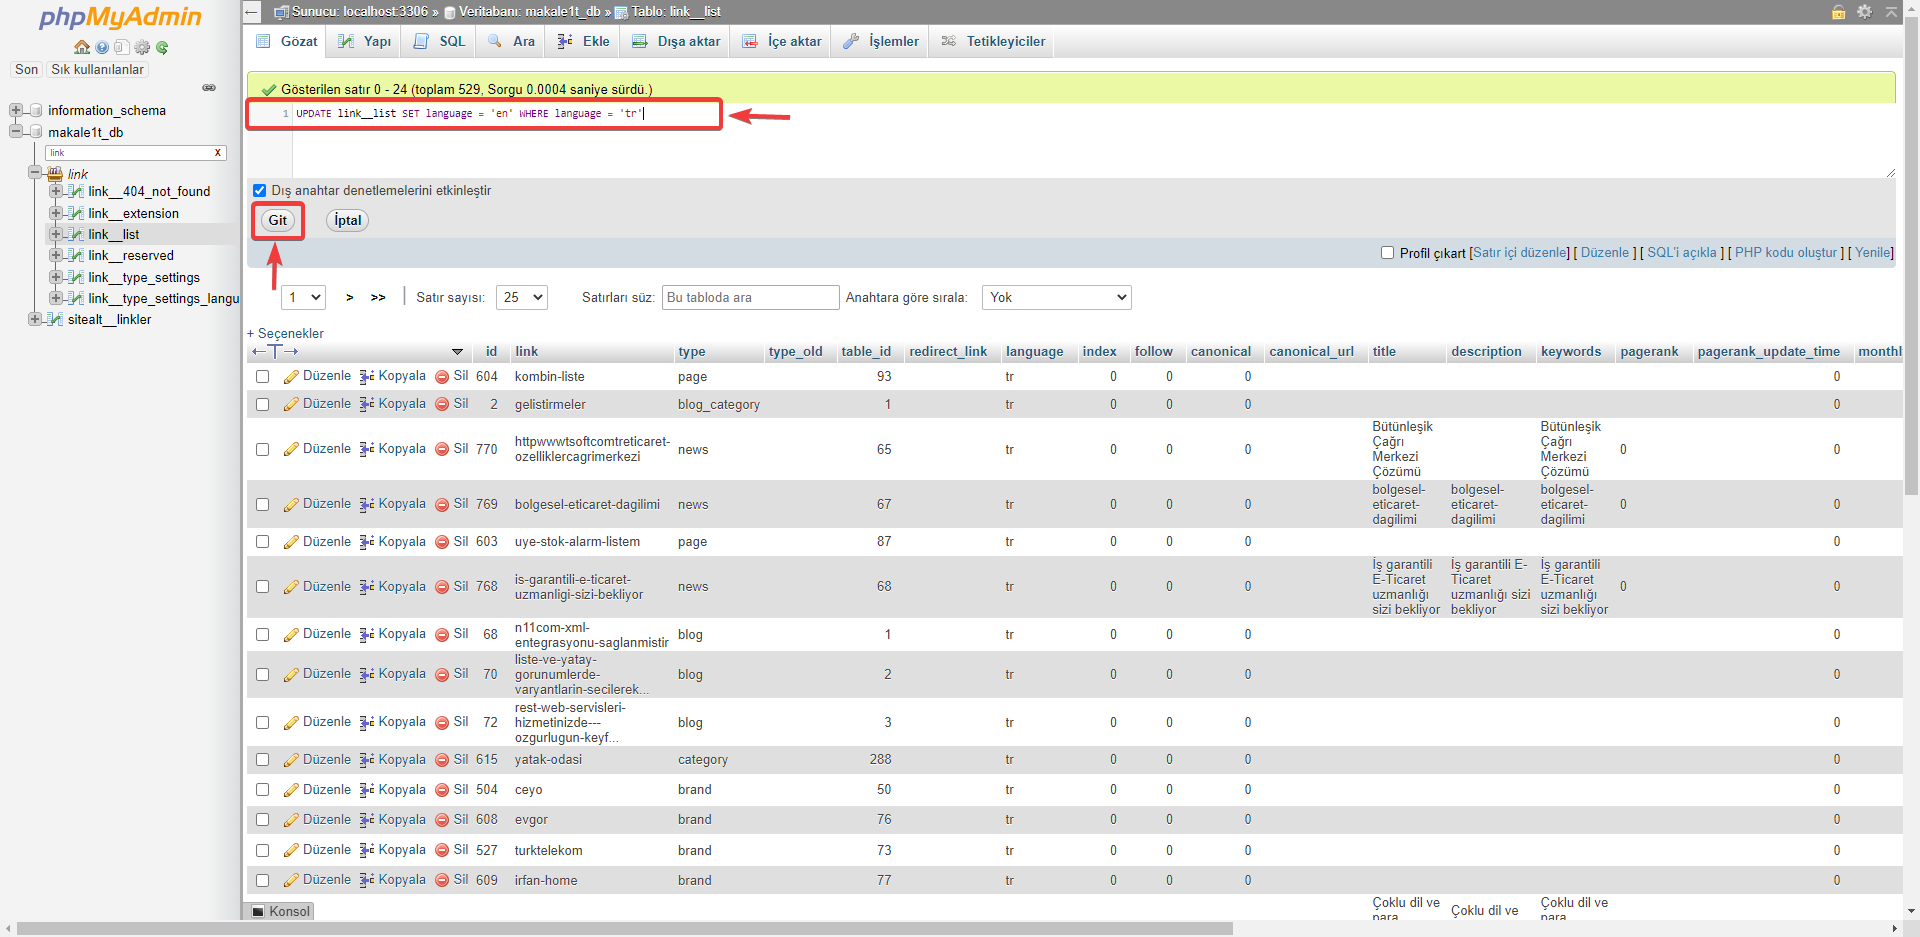Go to phpMyAdmin home via house icon
1920x937 pixels.
click(82, 47)
